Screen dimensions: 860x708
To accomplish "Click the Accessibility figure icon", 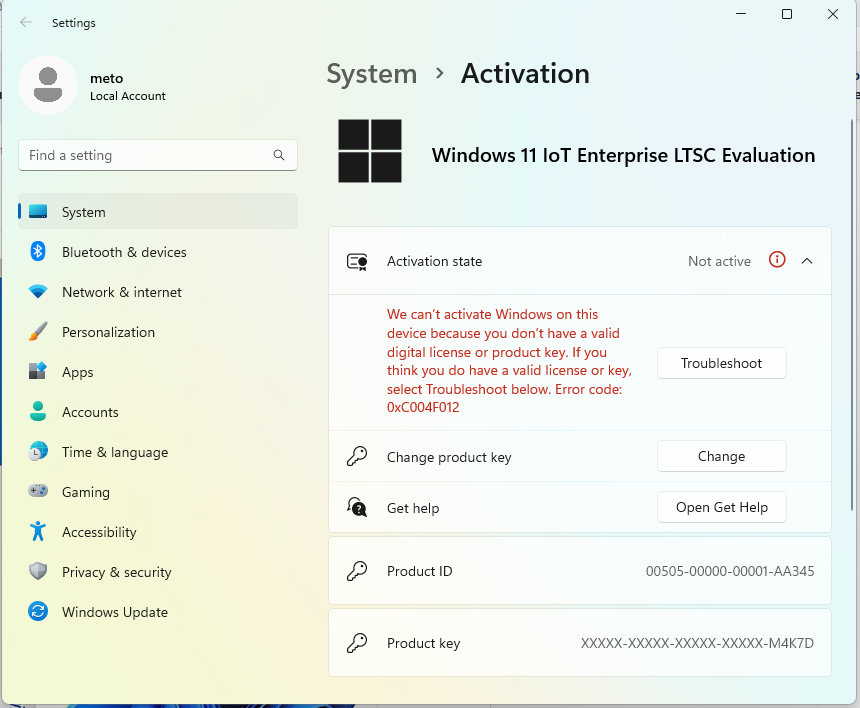I will (x=38, y=531).
